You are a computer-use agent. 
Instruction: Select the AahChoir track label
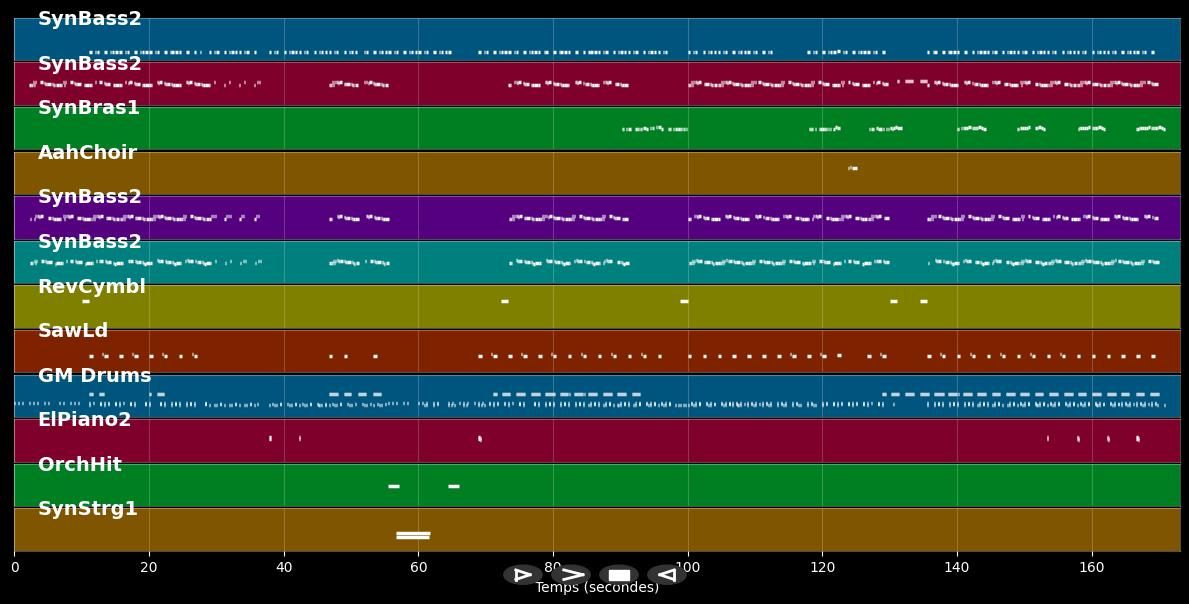coord(87,153)
